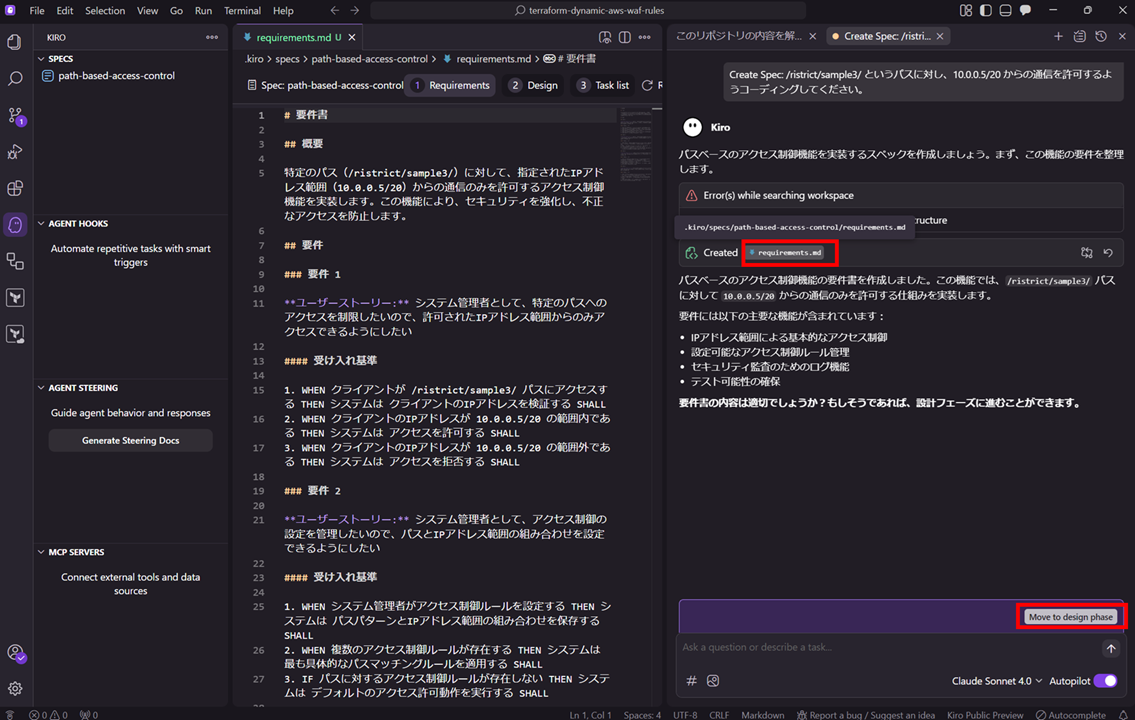Click CRLF end-of-line setting in status bar
Viewport: 1135px width, 720px height.
pyautogui.click(x=719, y=715)
